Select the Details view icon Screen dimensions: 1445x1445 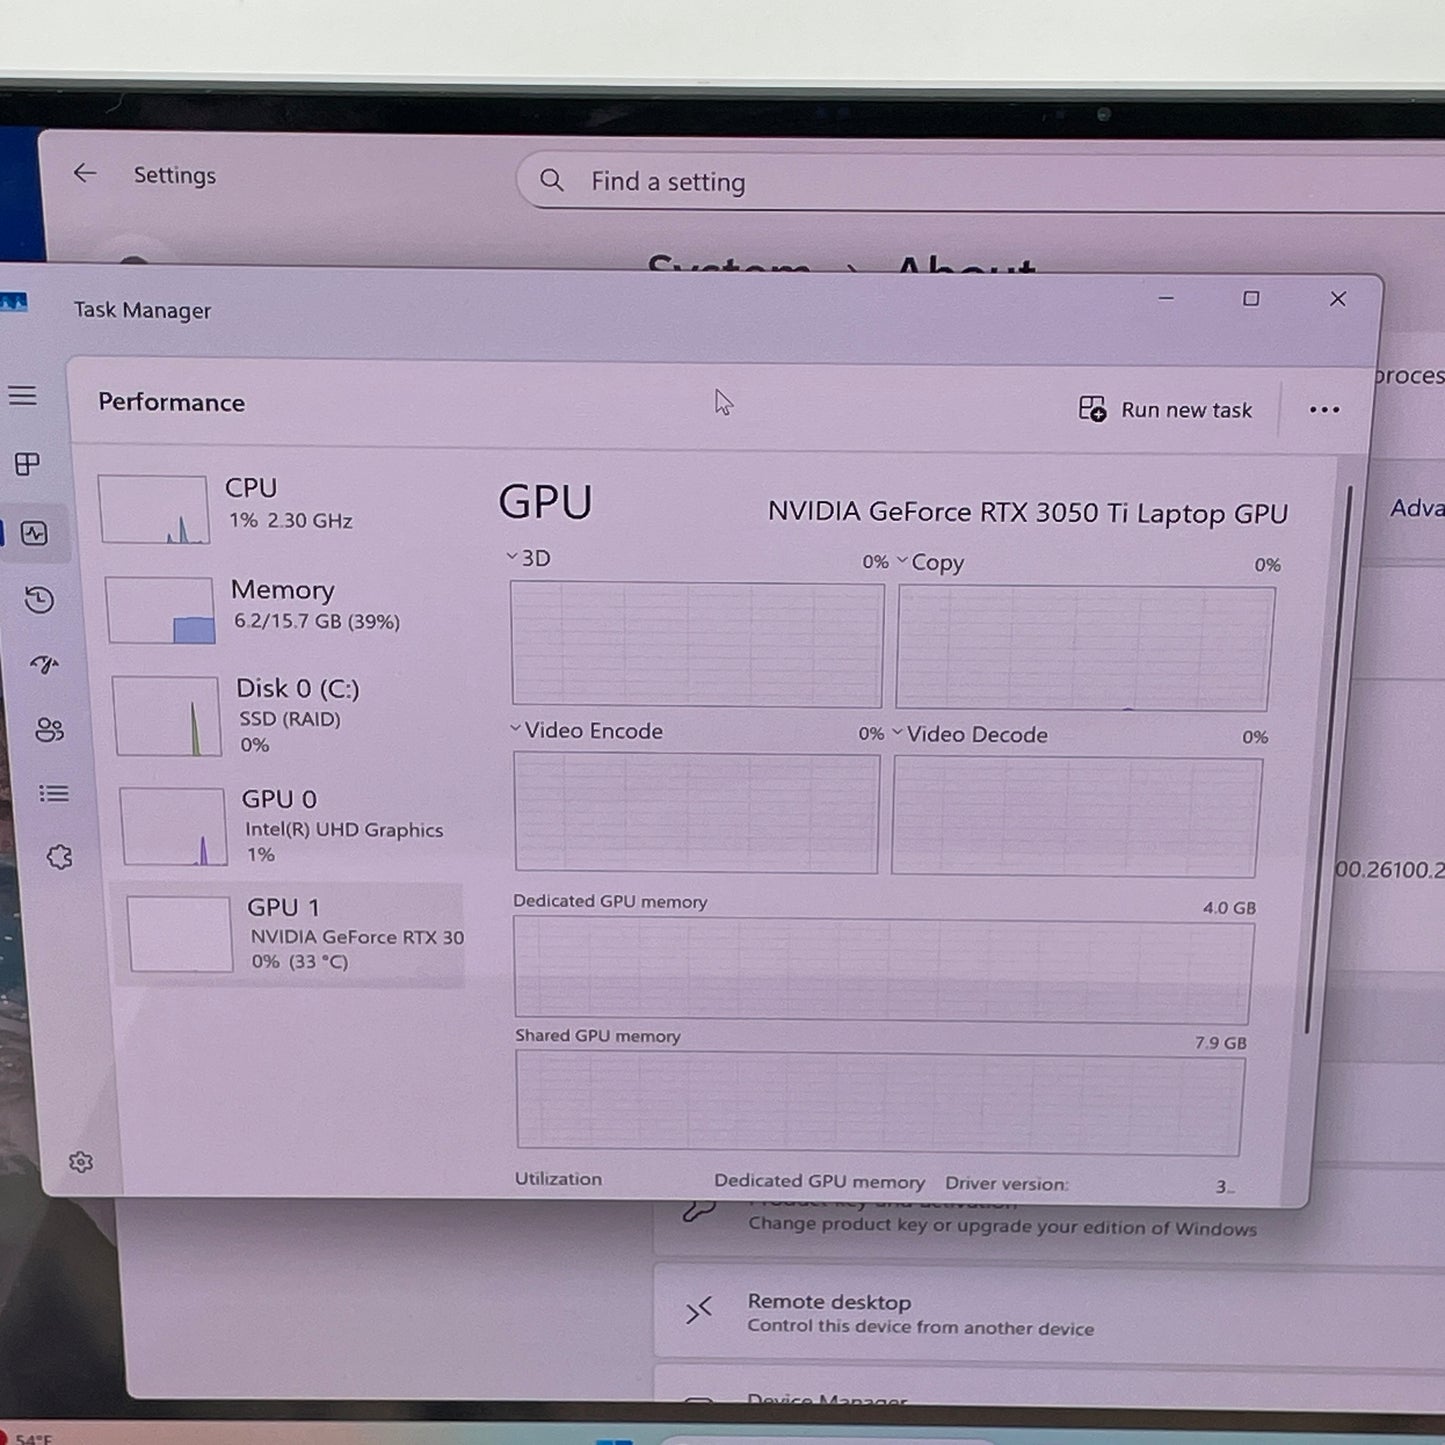point(54,794)
